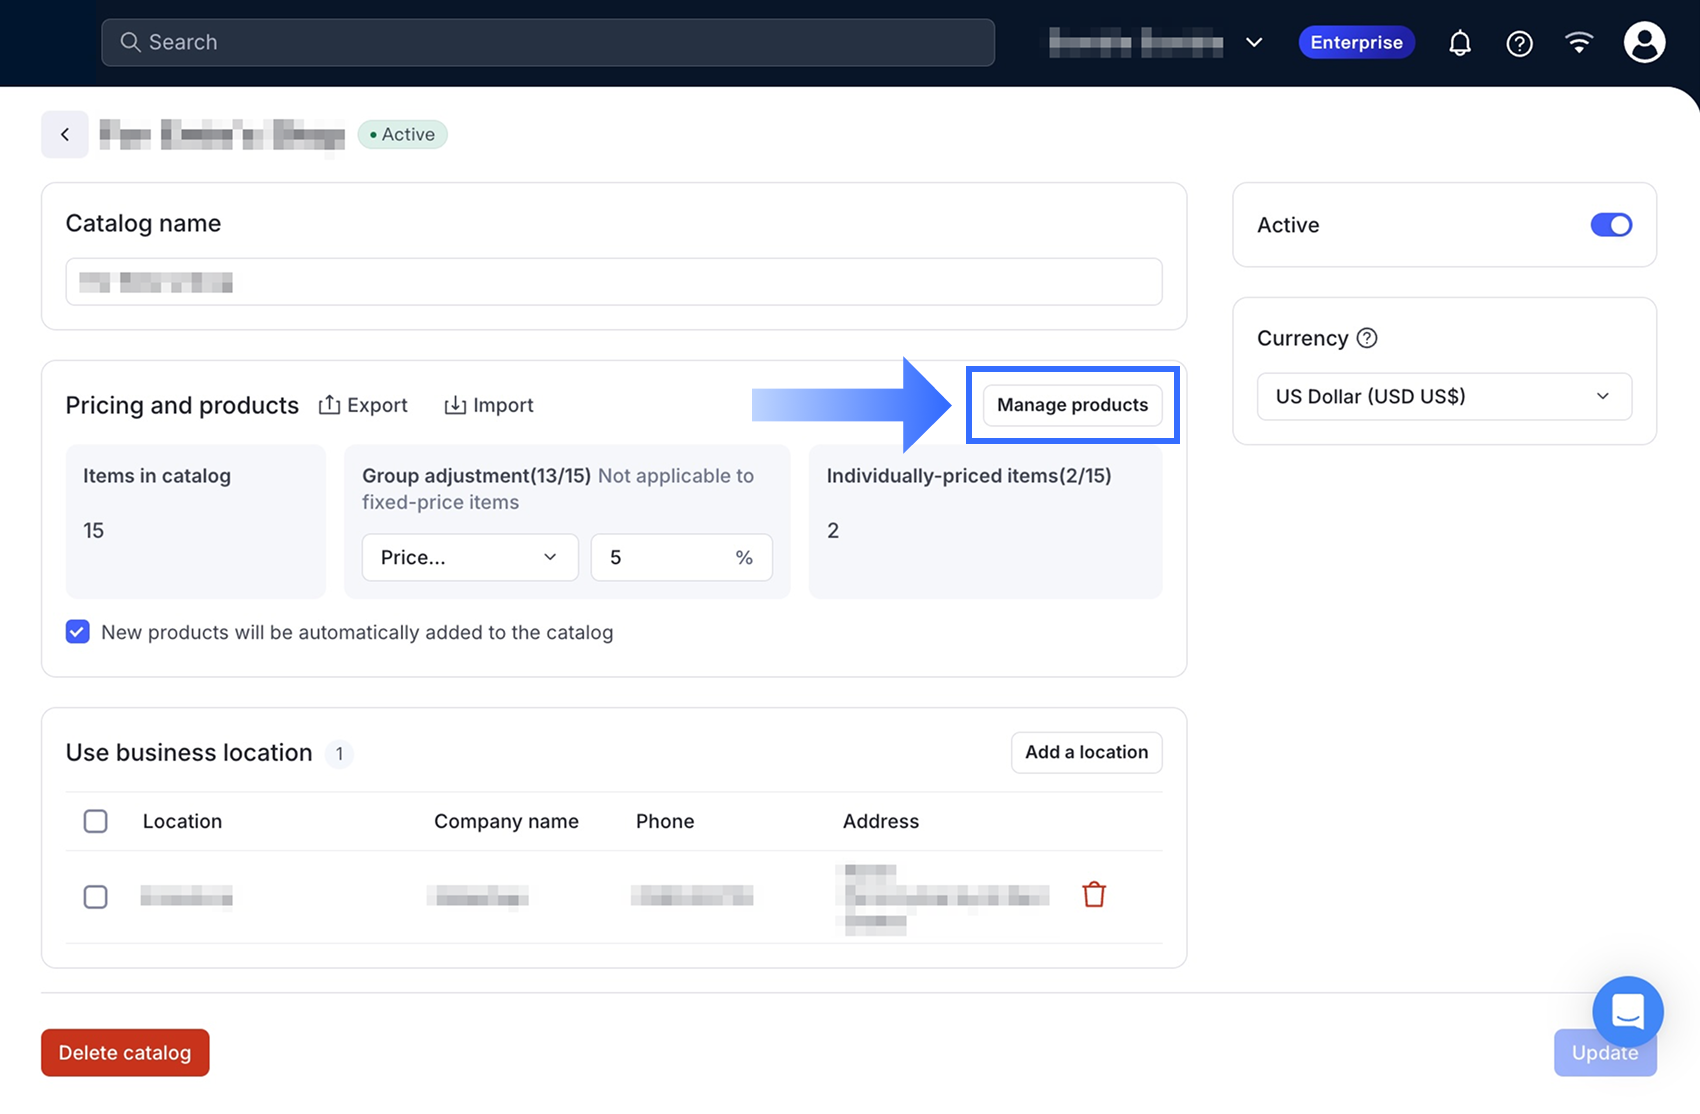Click the Add a location button
1700x1114 pixels.
tap(1086, 752)
